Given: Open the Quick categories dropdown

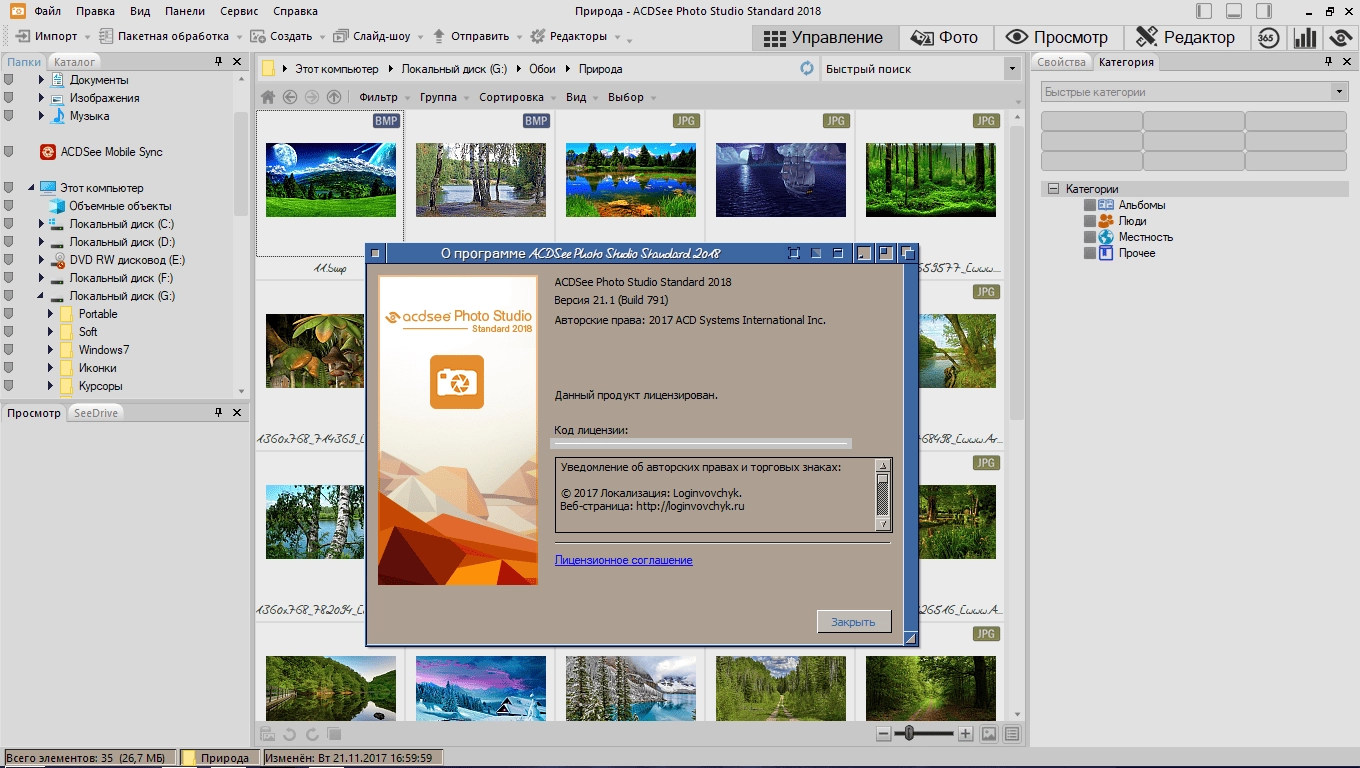Looking at the screenshot, I should coord(1338,92).
